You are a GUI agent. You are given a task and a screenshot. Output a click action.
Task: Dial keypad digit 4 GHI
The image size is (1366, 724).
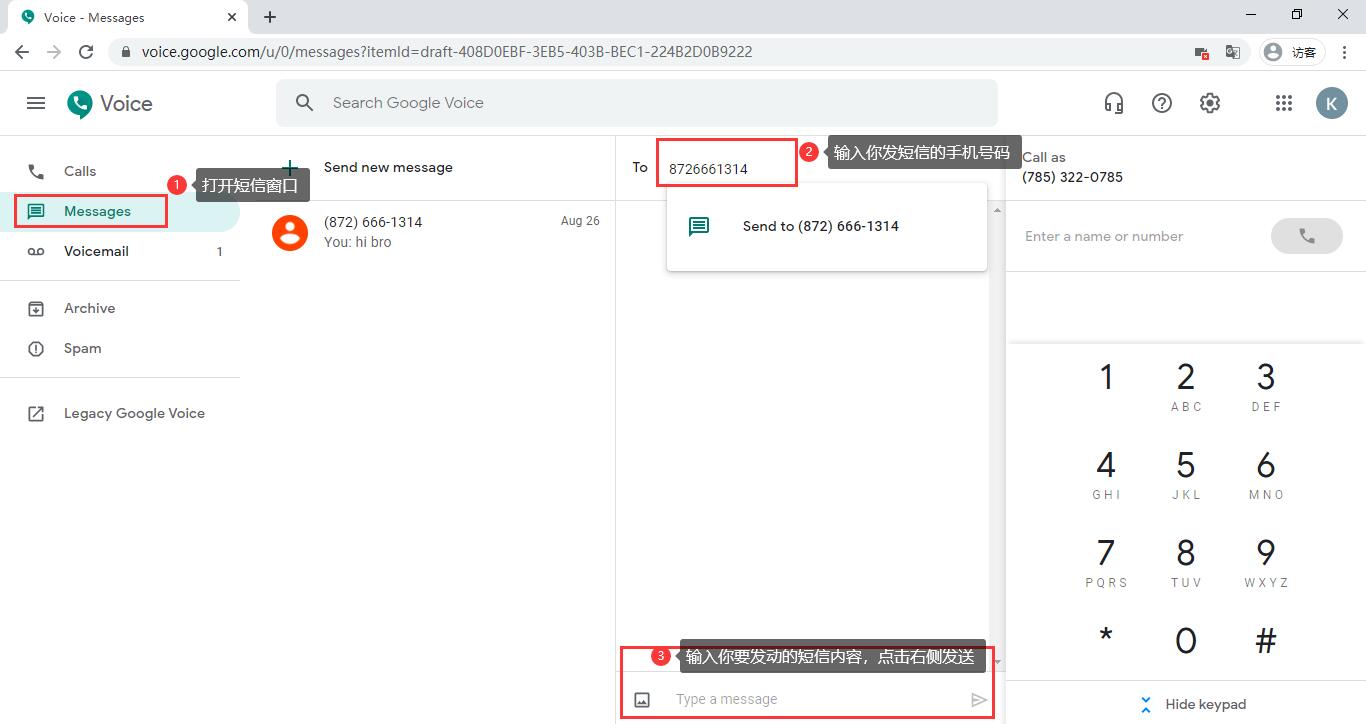[x=1106, y=474]
